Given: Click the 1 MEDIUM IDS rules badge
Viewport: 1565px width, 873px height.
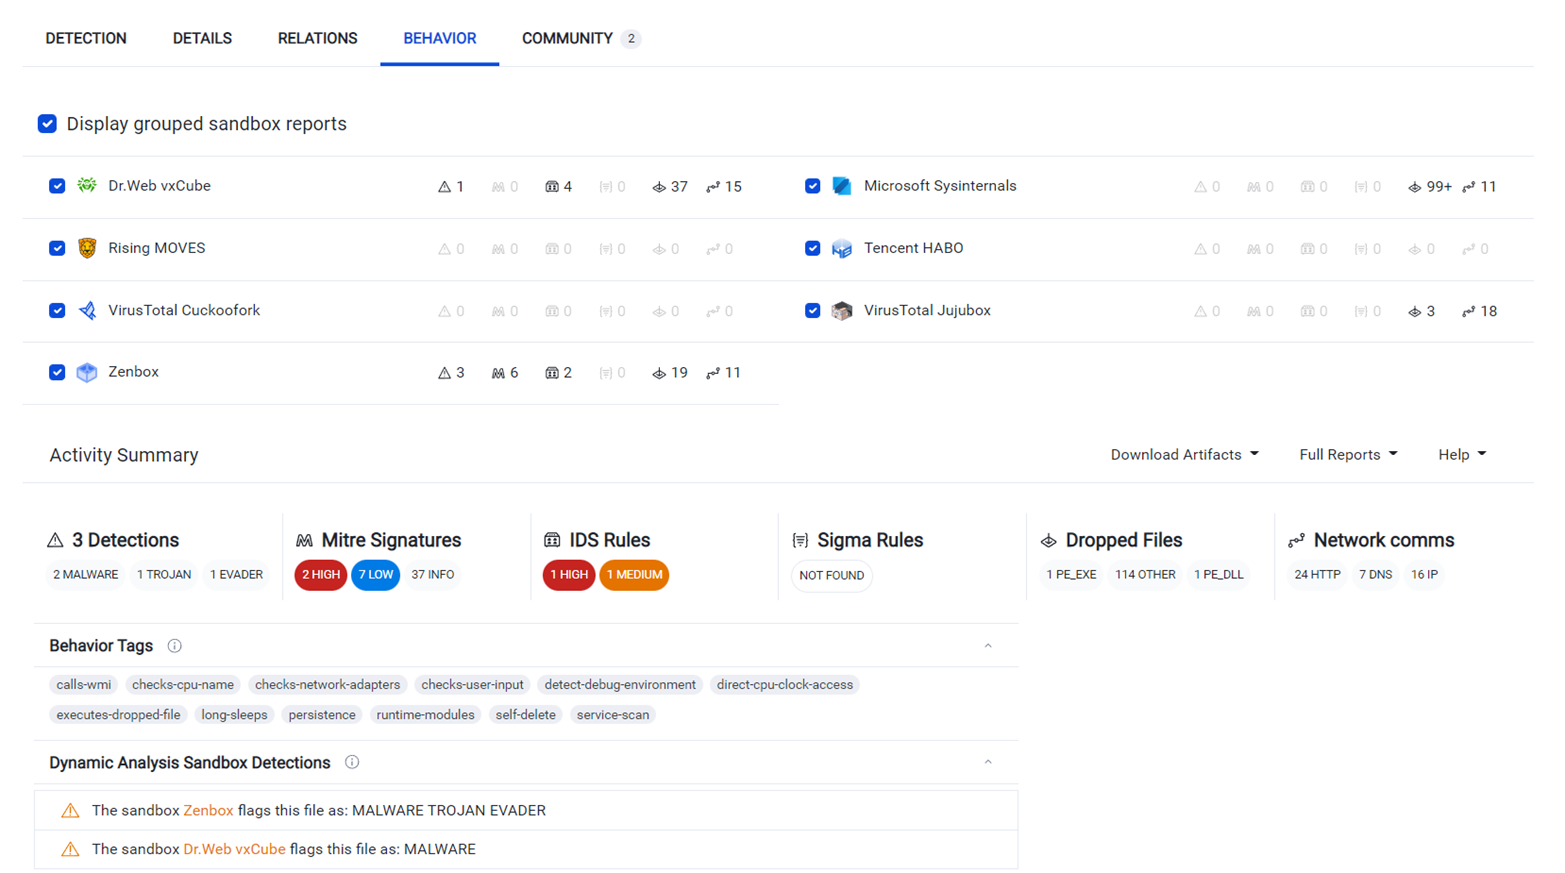Looking at the screenshot, I should pos(634,575).
